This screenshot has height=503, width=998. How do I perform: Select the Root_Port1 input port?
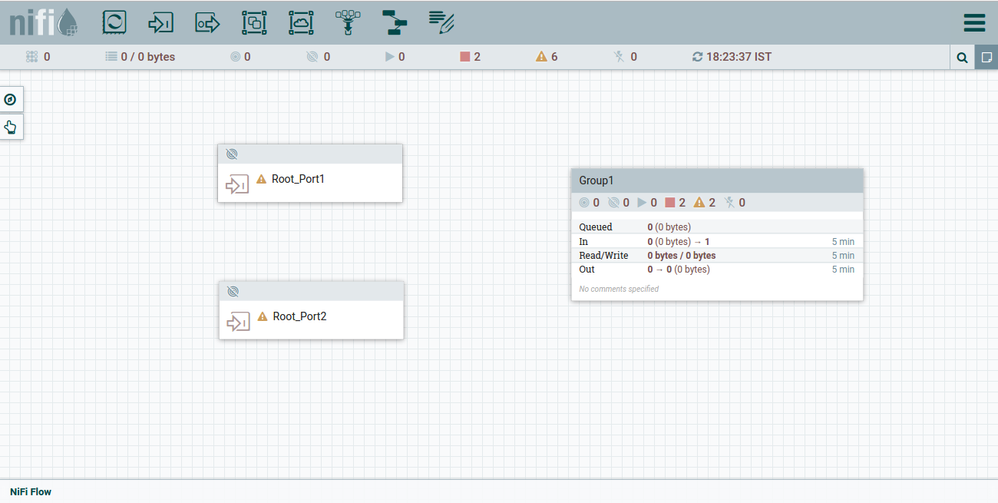click(310, 180)
